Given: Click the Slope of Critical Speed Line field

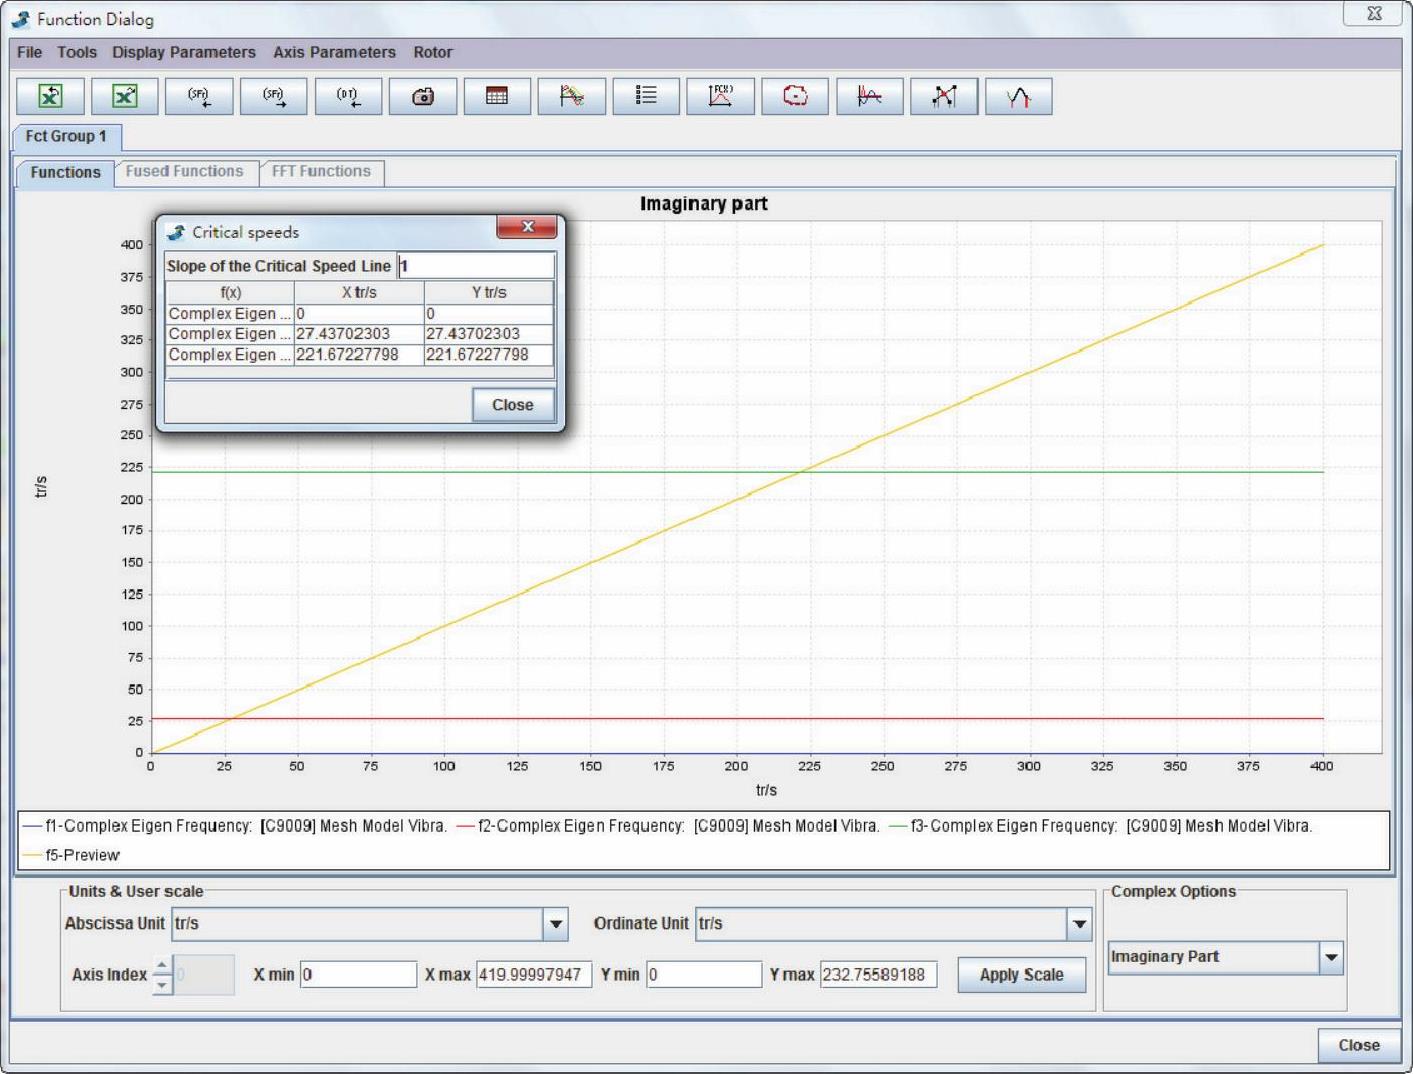Looking at the screenshot, I should [x=476, y=266].
